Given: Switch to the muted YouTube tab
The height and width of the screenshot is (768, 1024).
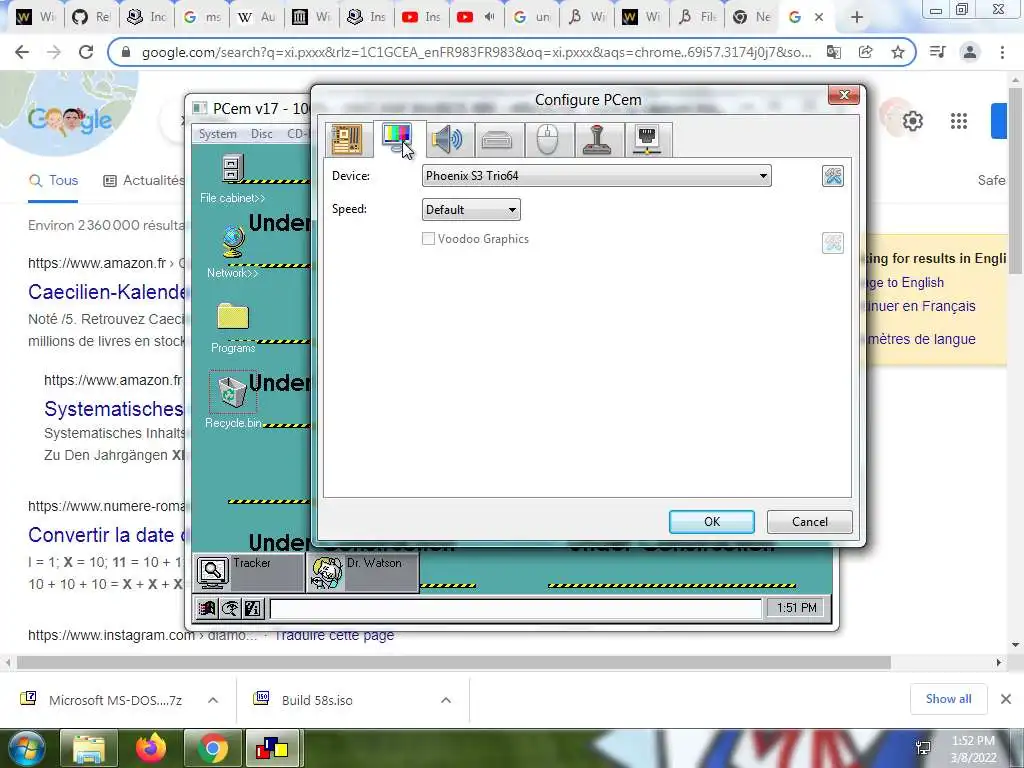Looking at the screenshot, I should pos(475,17).
